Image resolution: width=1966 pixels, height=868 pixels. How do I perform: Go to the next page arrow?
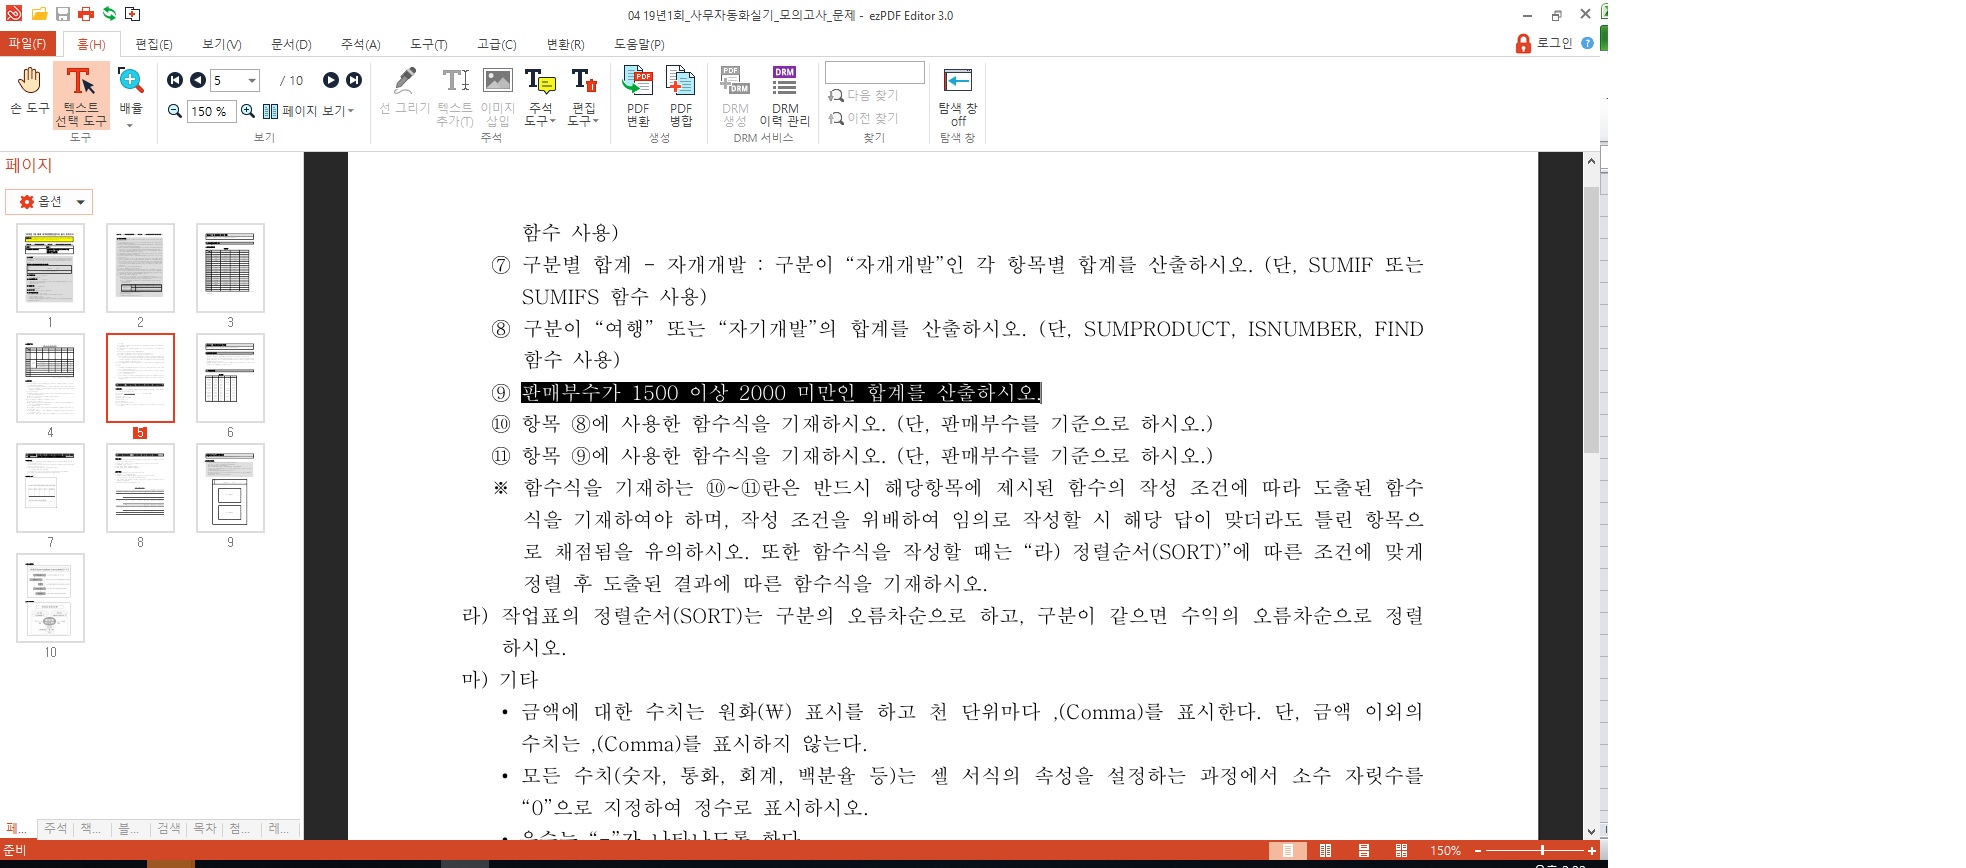pyautogui.click(x=331, y=80)
